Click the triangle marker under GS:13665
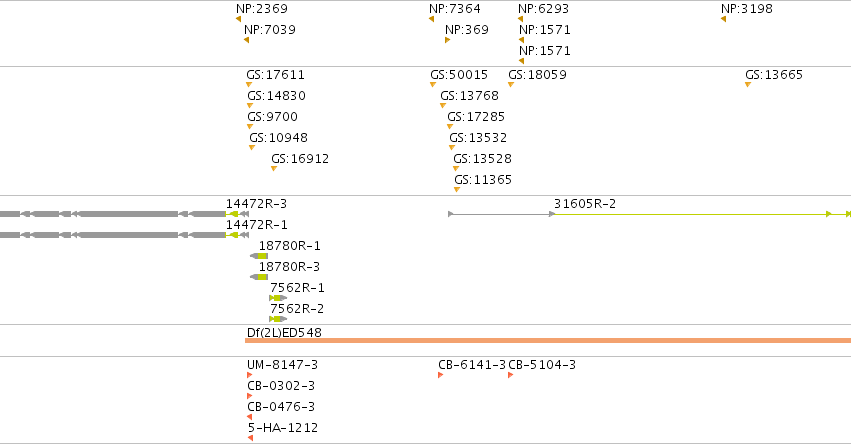Image resolution: width=851 pixels, height=444 pixels. pyautogui.click(x=748, y=85)
